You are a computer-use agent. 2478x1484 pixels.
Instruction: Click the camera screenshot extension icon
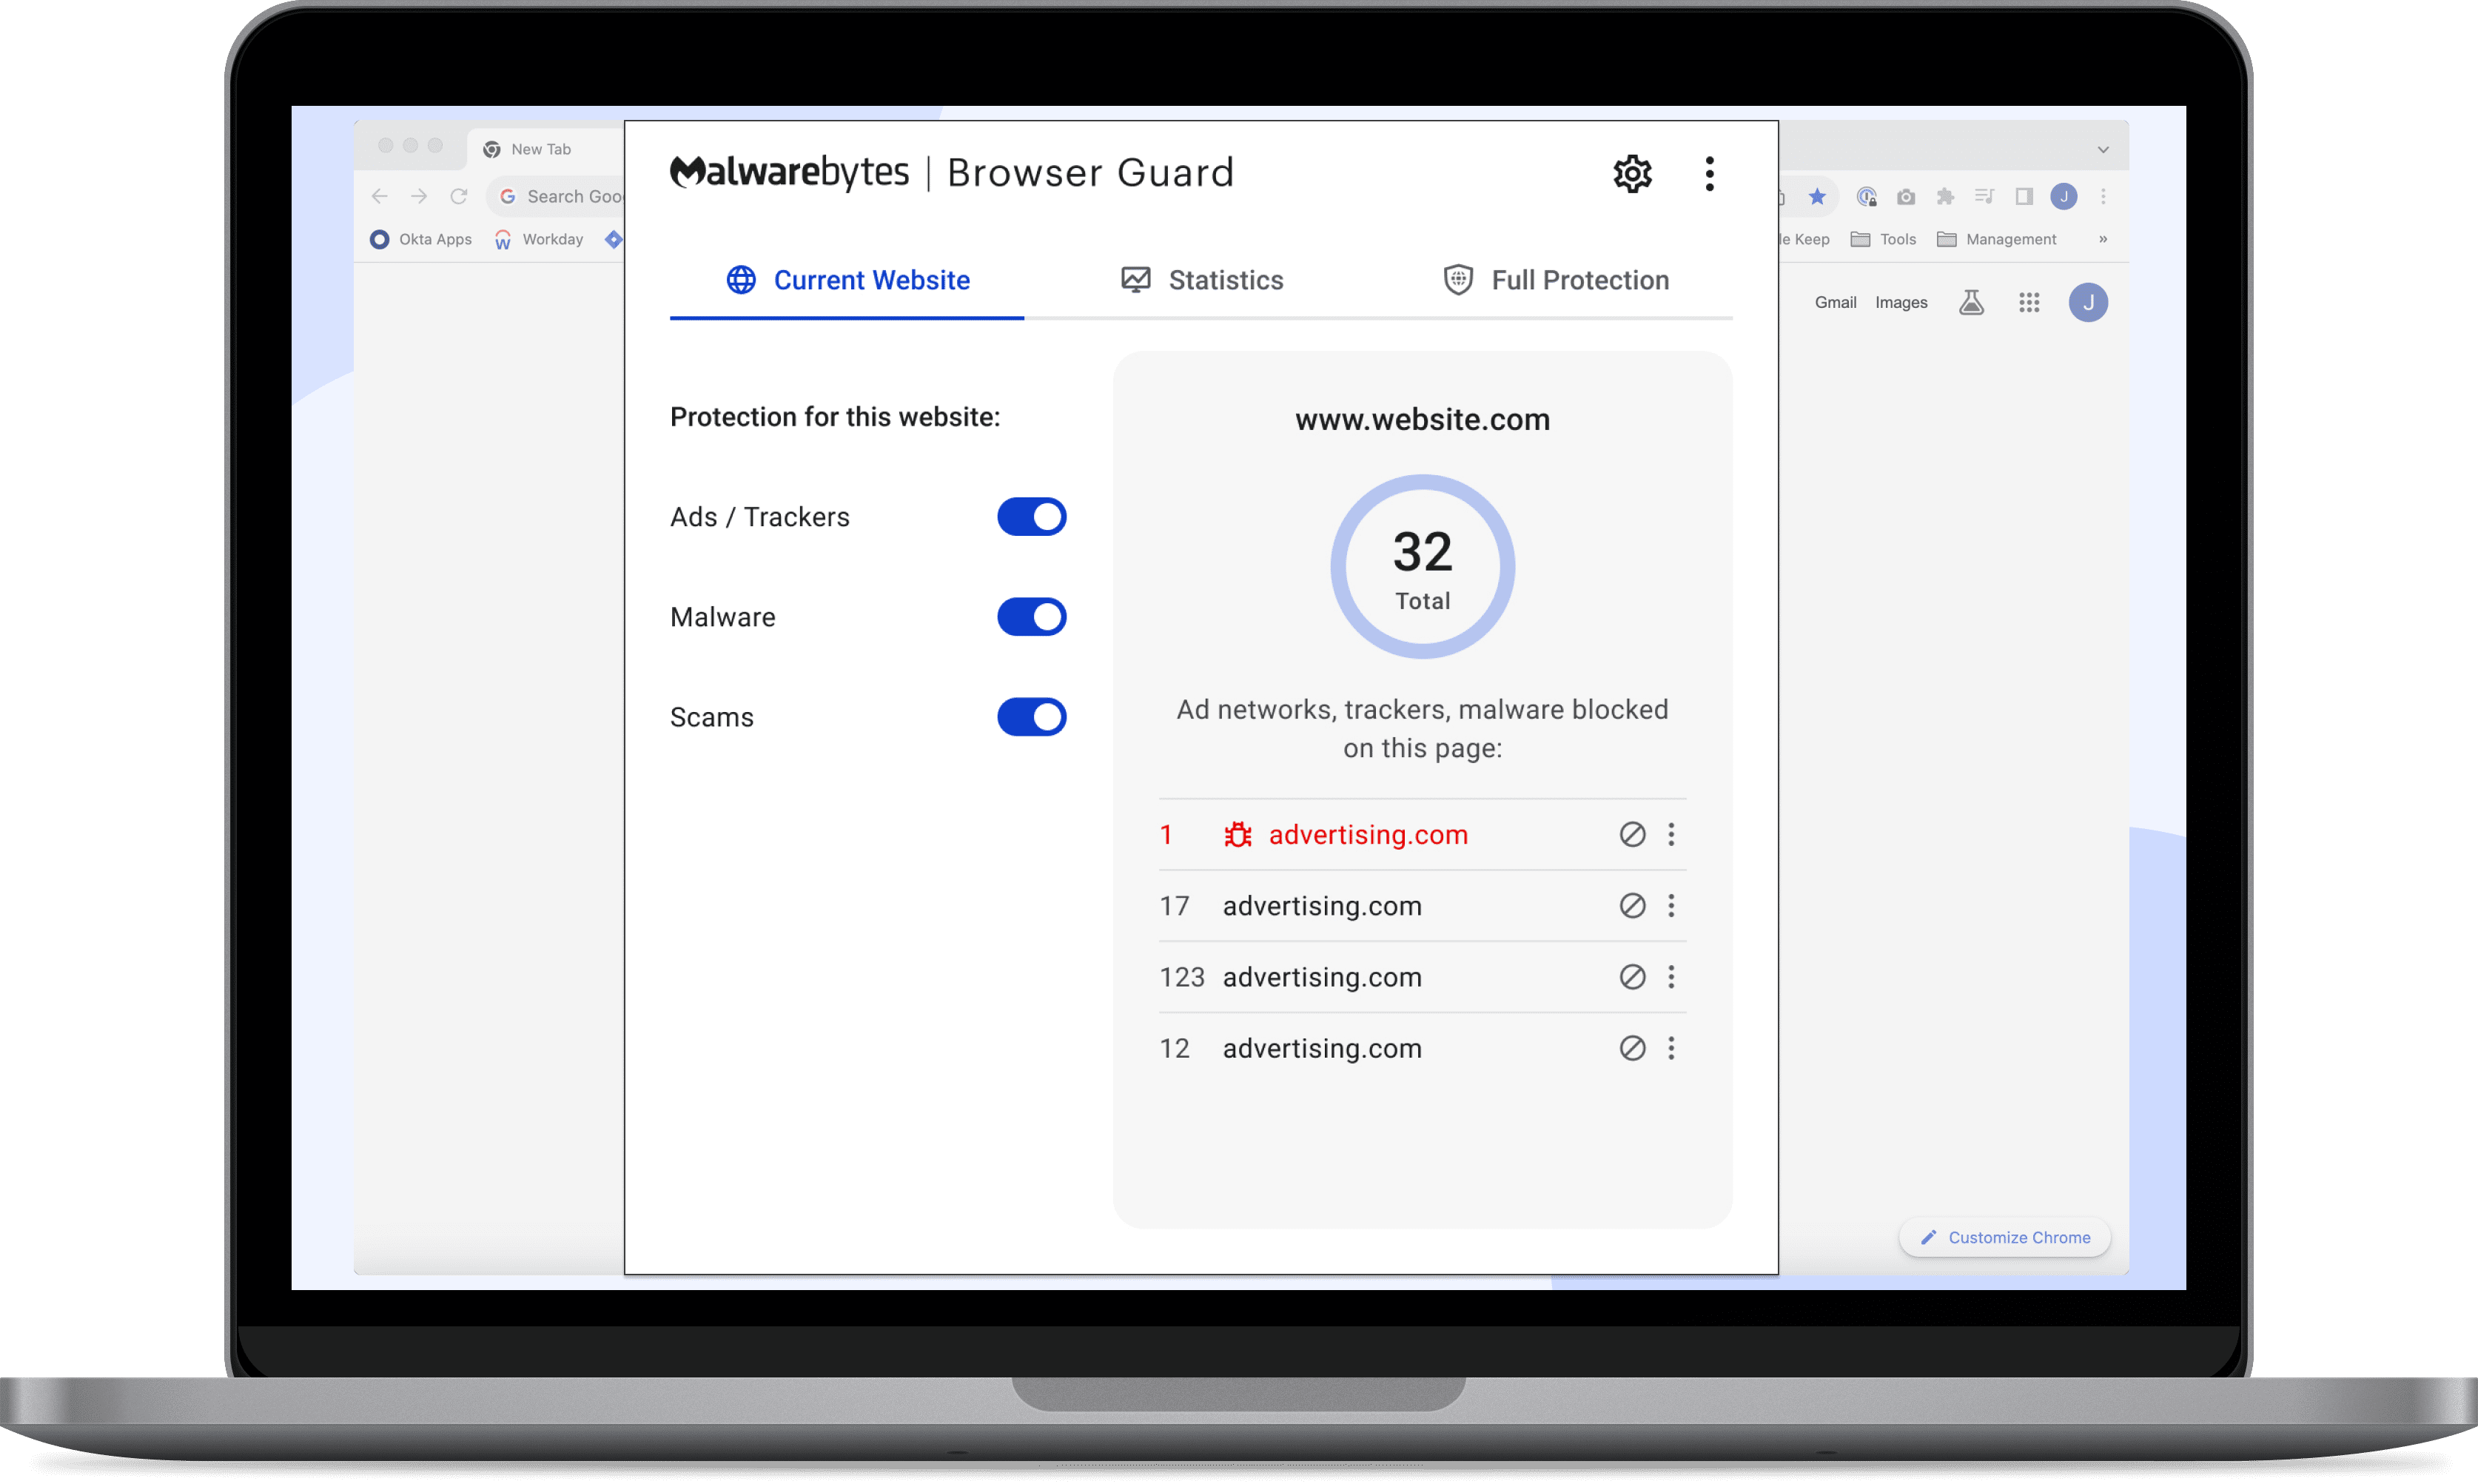pyautogui.click(x=1906, y=197)
